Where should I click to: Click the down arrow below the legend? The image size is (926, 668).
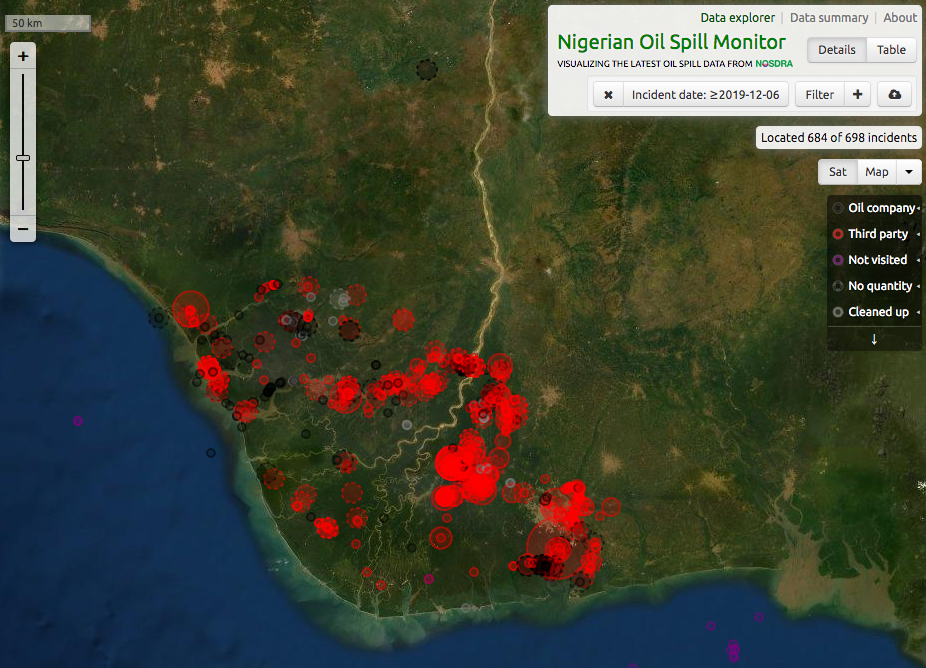click(874, 339)
